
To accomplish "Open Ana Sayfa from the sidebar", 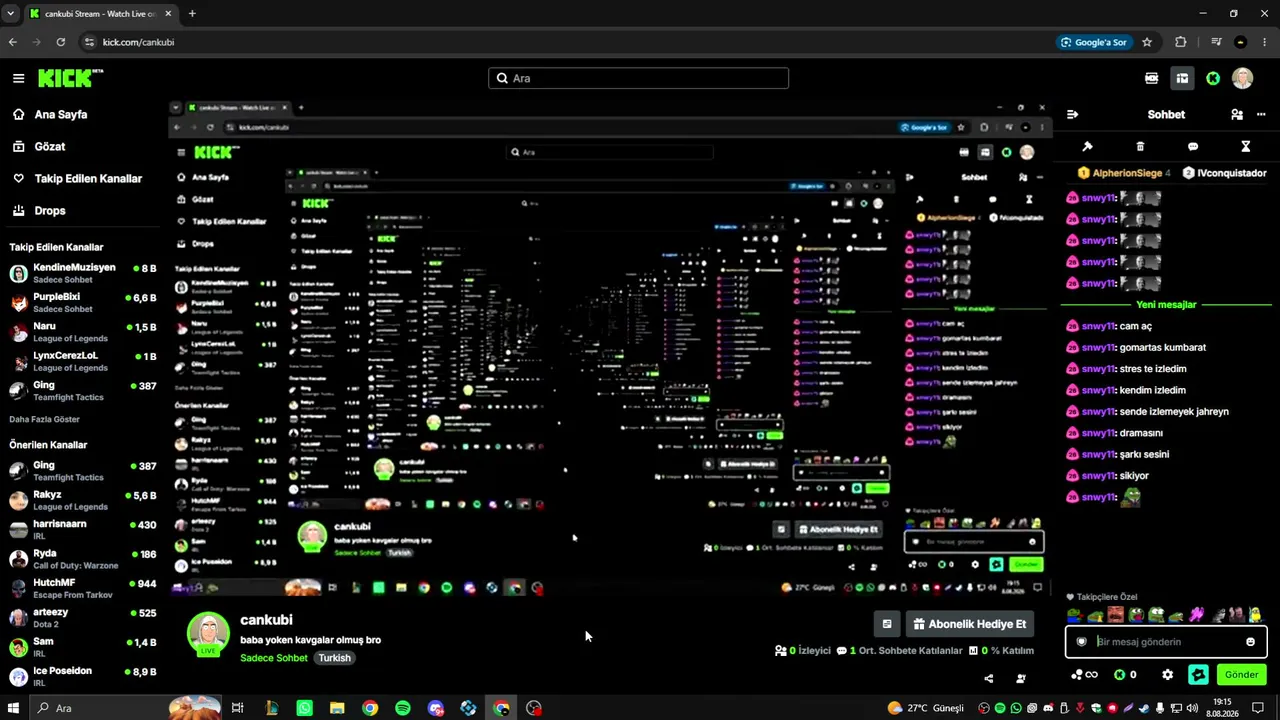I will click(61, 115).
